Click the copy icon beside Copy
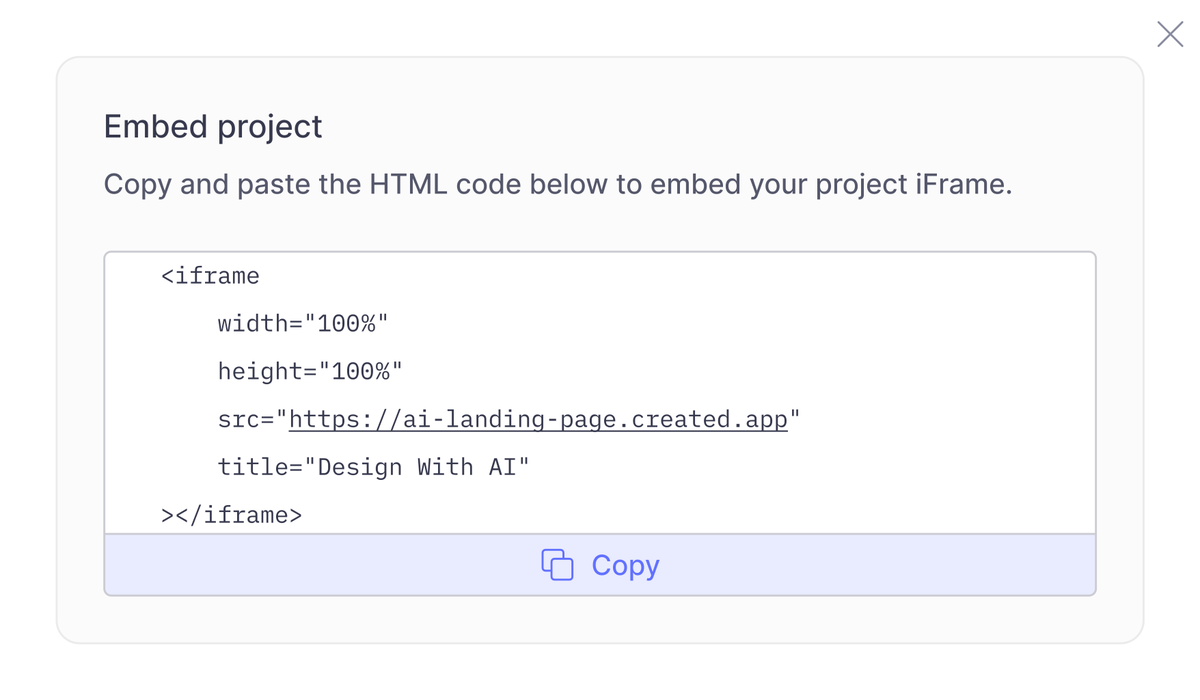Screen dimensions: 1200x700 (x=557, y=565)
